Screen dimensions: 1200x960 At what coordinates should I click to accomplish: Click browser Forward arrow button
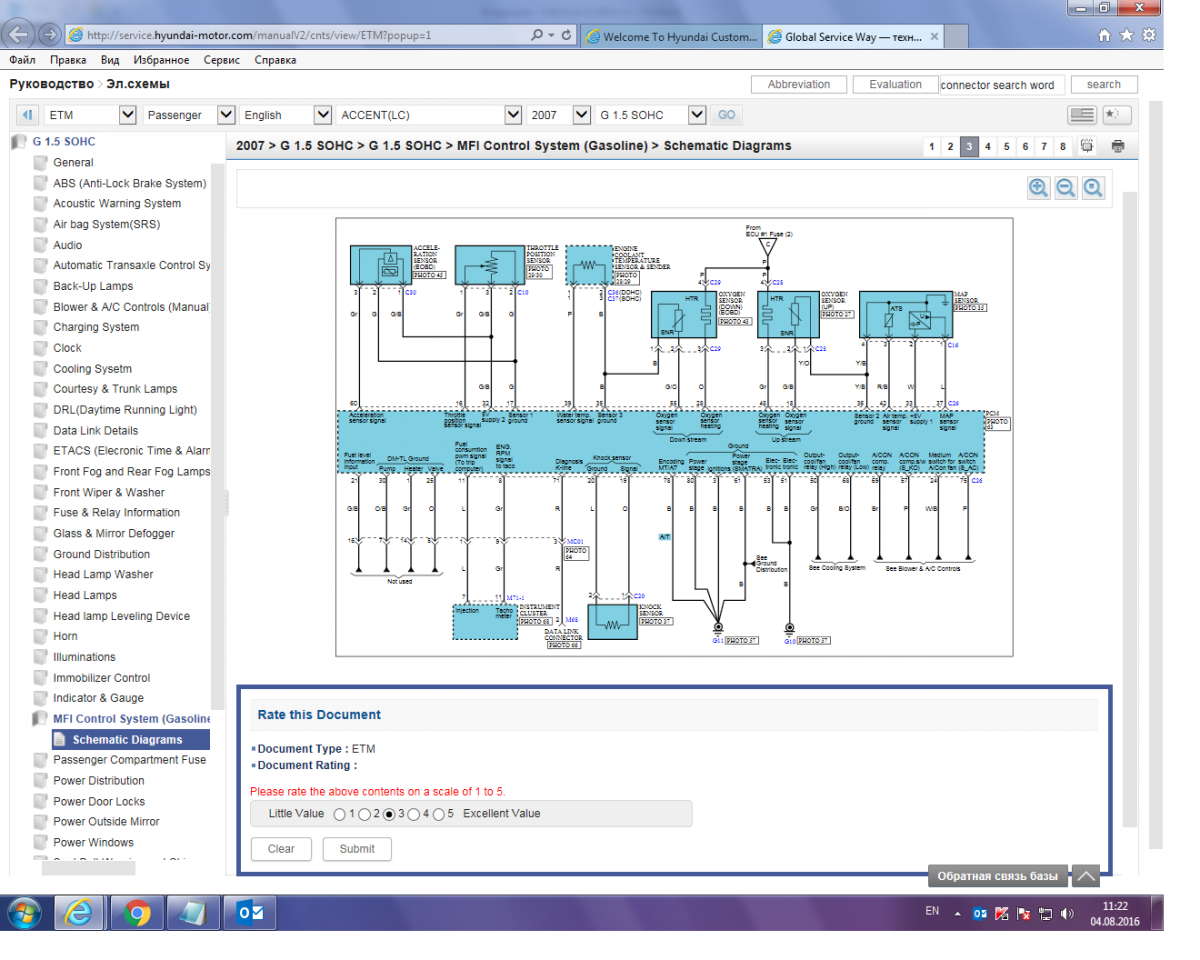(49, 35)
